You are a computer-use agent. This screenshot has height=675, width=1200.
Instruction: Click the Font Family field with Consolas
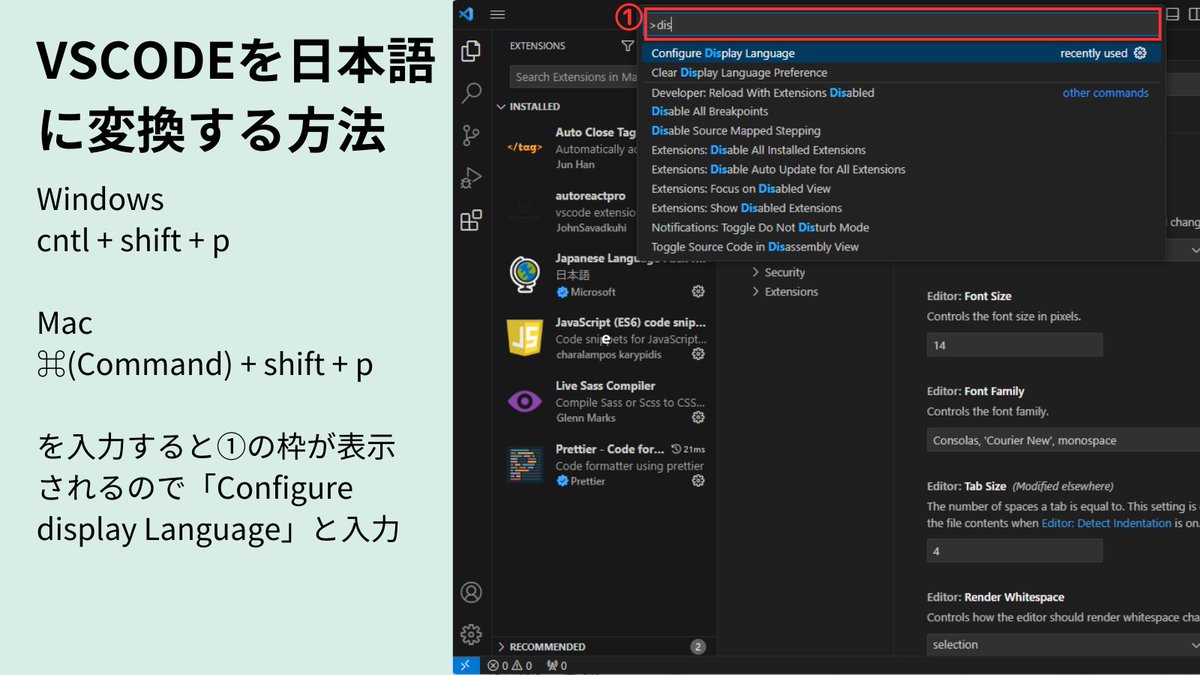click(x=1063, y=440)
